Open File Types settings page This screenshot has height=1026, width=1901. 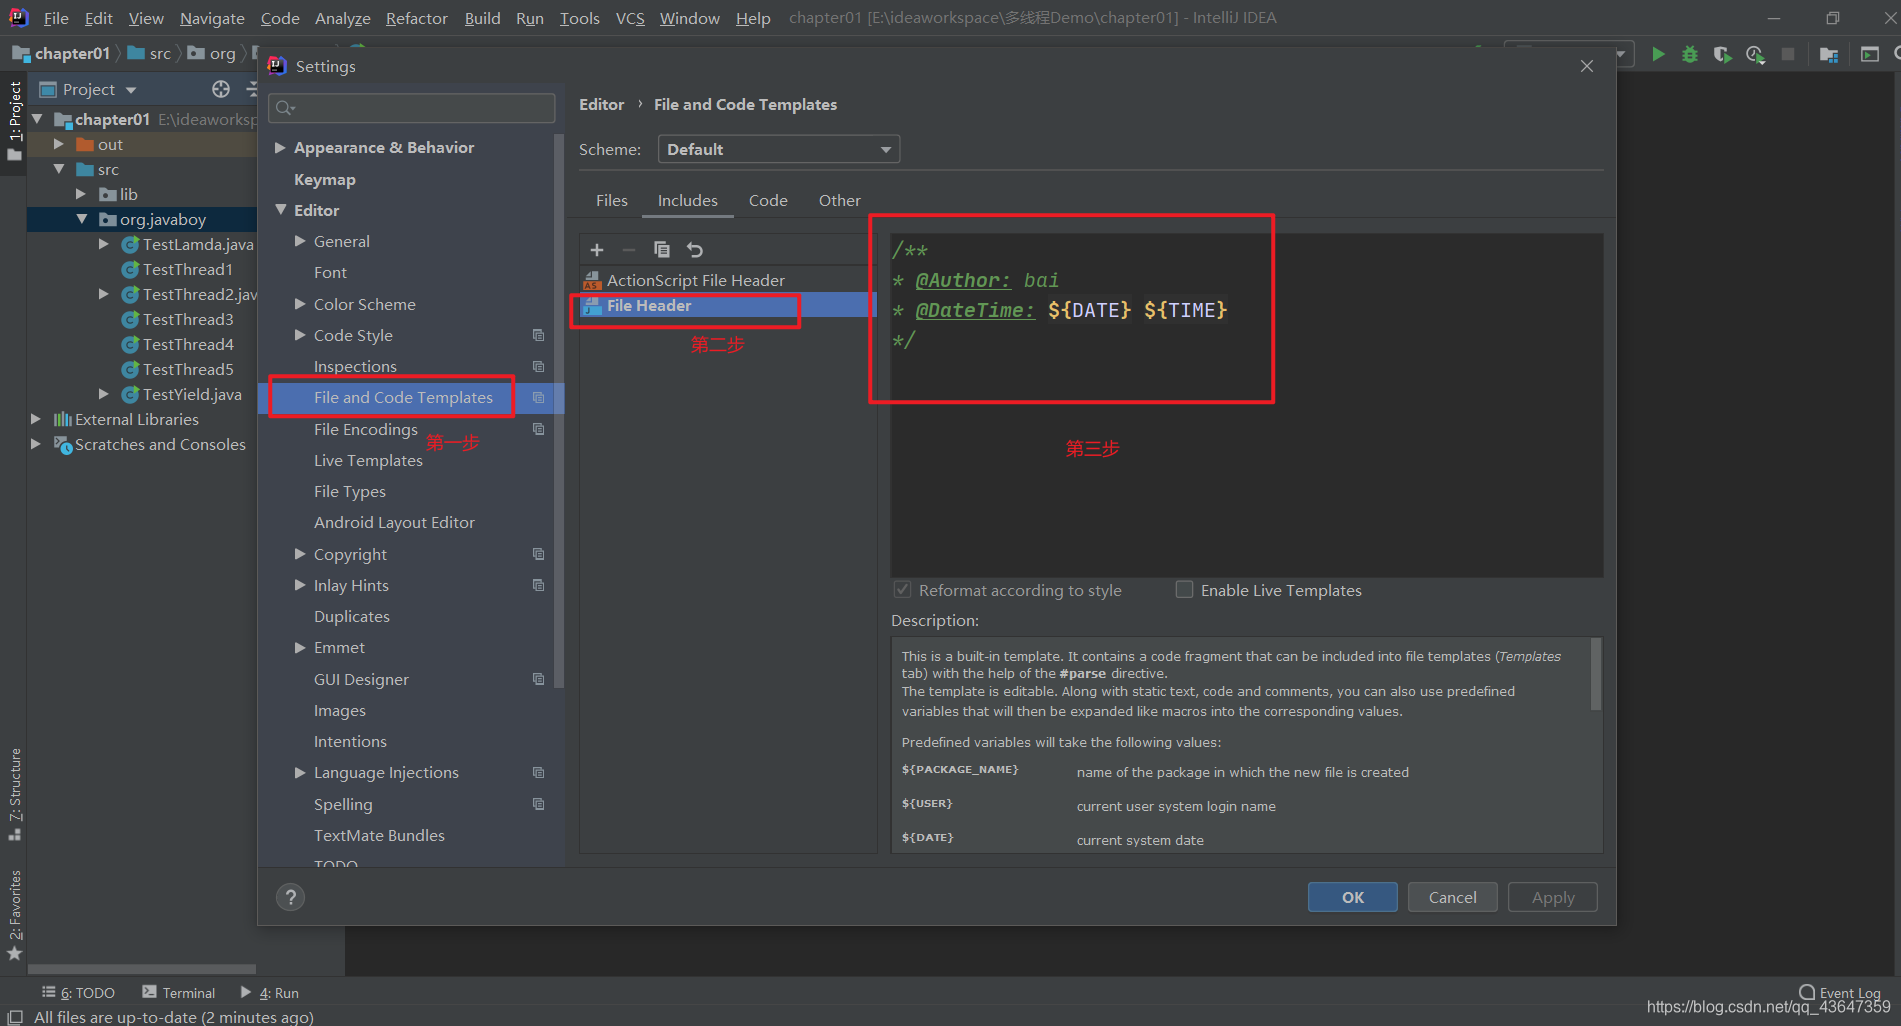pos(349,491)
